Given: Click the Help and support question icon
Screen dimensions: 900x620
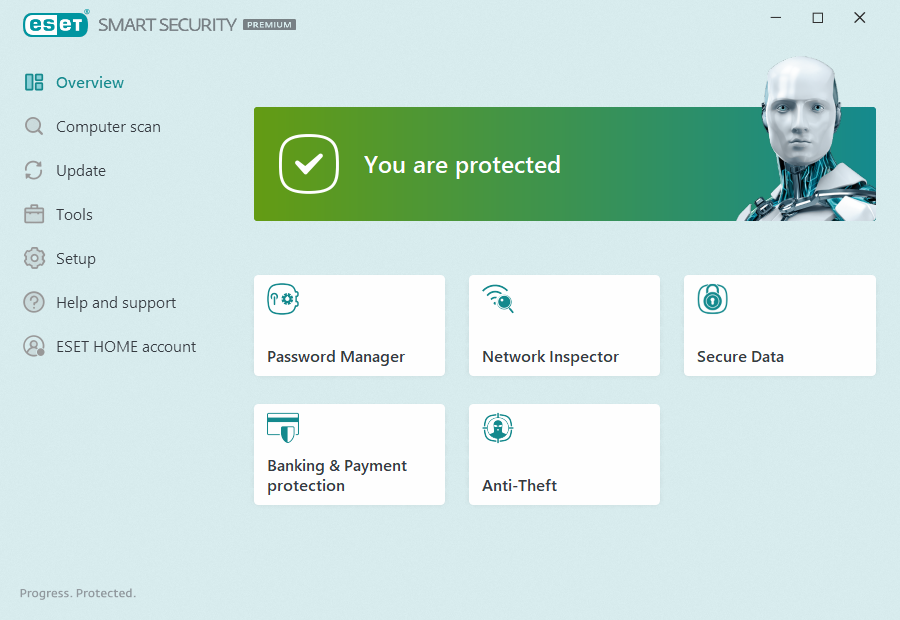Looking at the screenshot, I should pos(34,303).
